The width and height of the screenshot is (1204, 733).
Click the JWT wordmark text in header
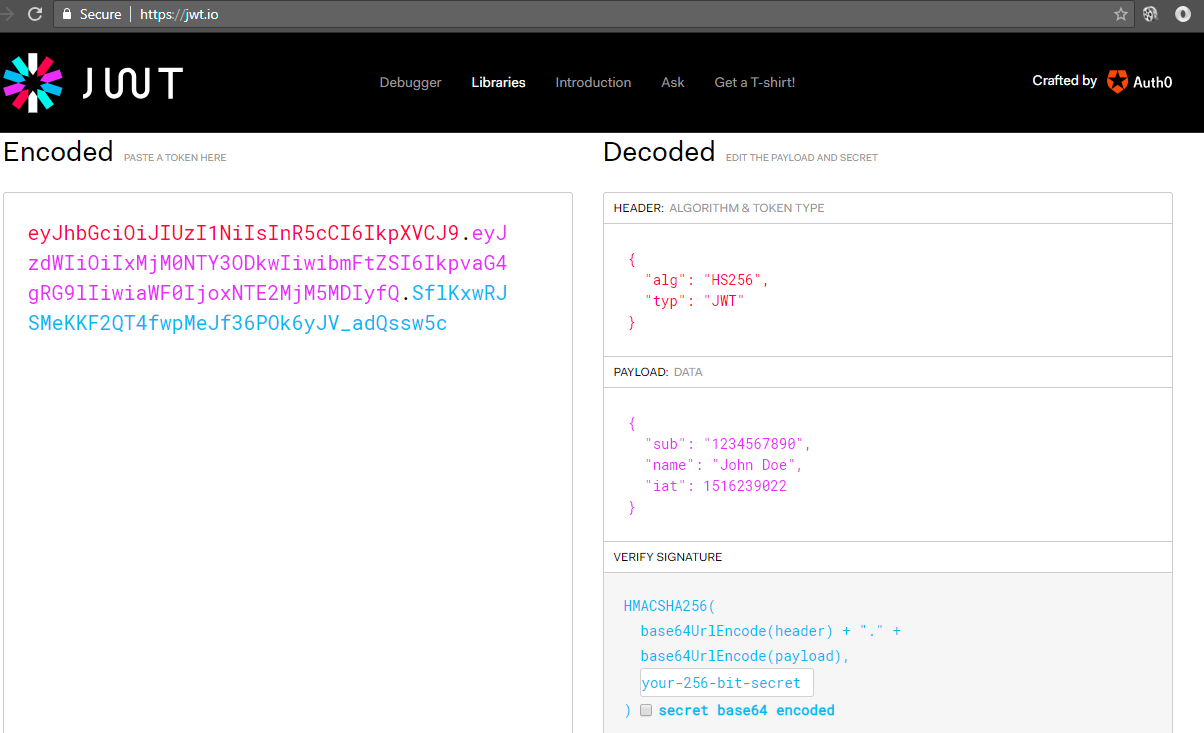point(132,83)
